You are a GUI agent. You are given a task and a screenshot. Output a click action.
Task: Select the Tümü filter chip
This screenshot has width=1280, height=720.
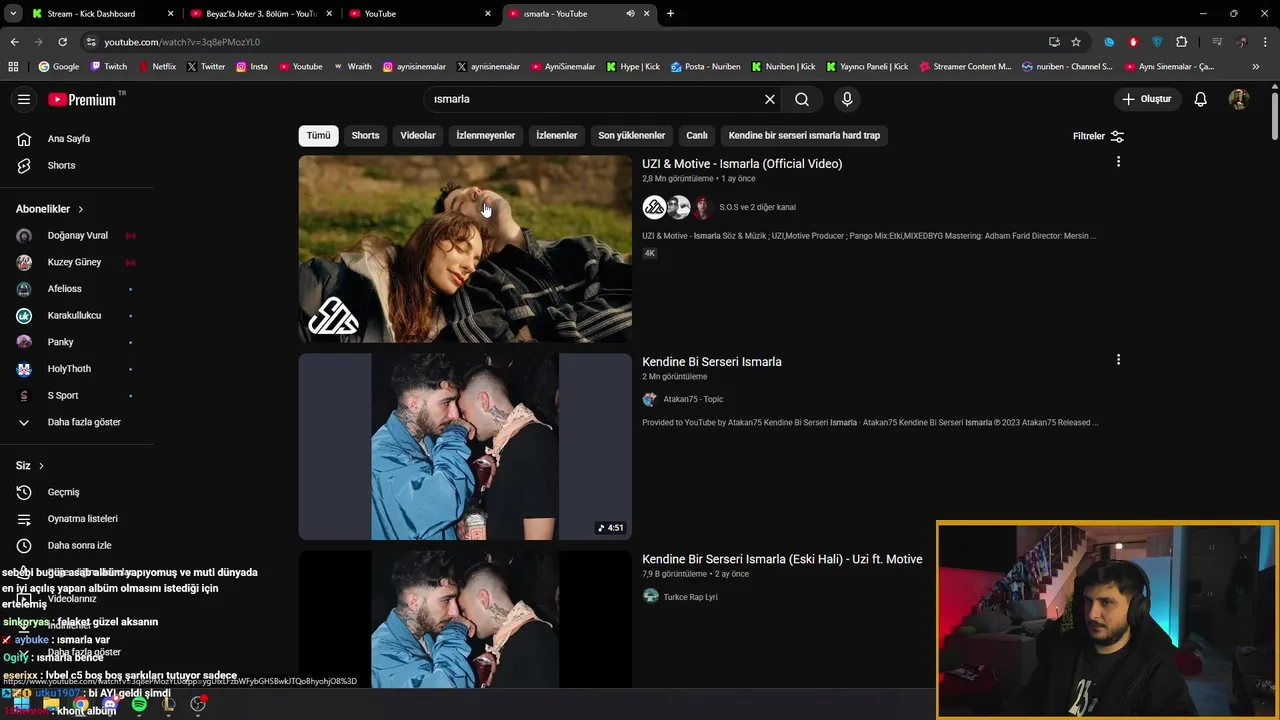[318, 136]
